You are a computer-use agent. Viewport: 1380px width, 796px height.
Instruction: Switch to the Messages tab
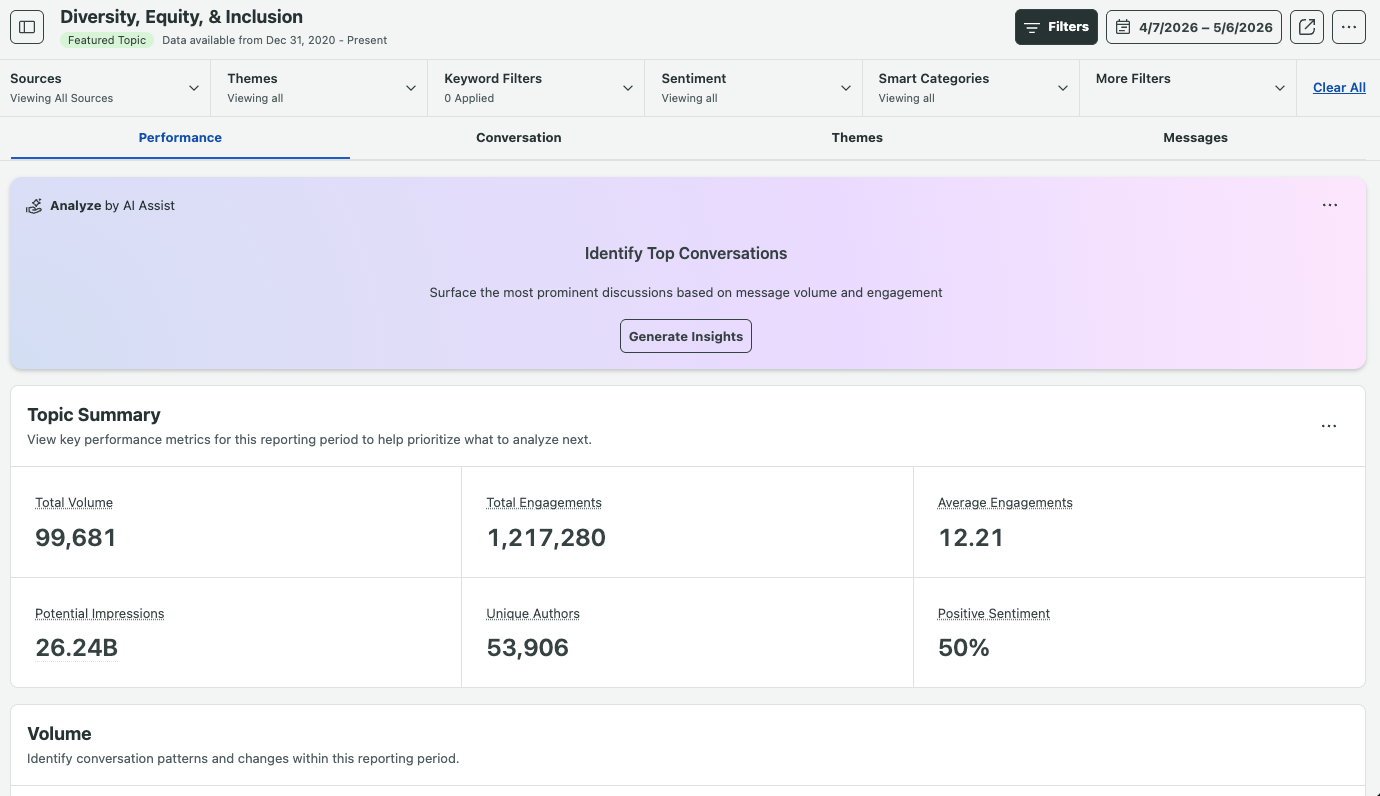click(1195, 138)
